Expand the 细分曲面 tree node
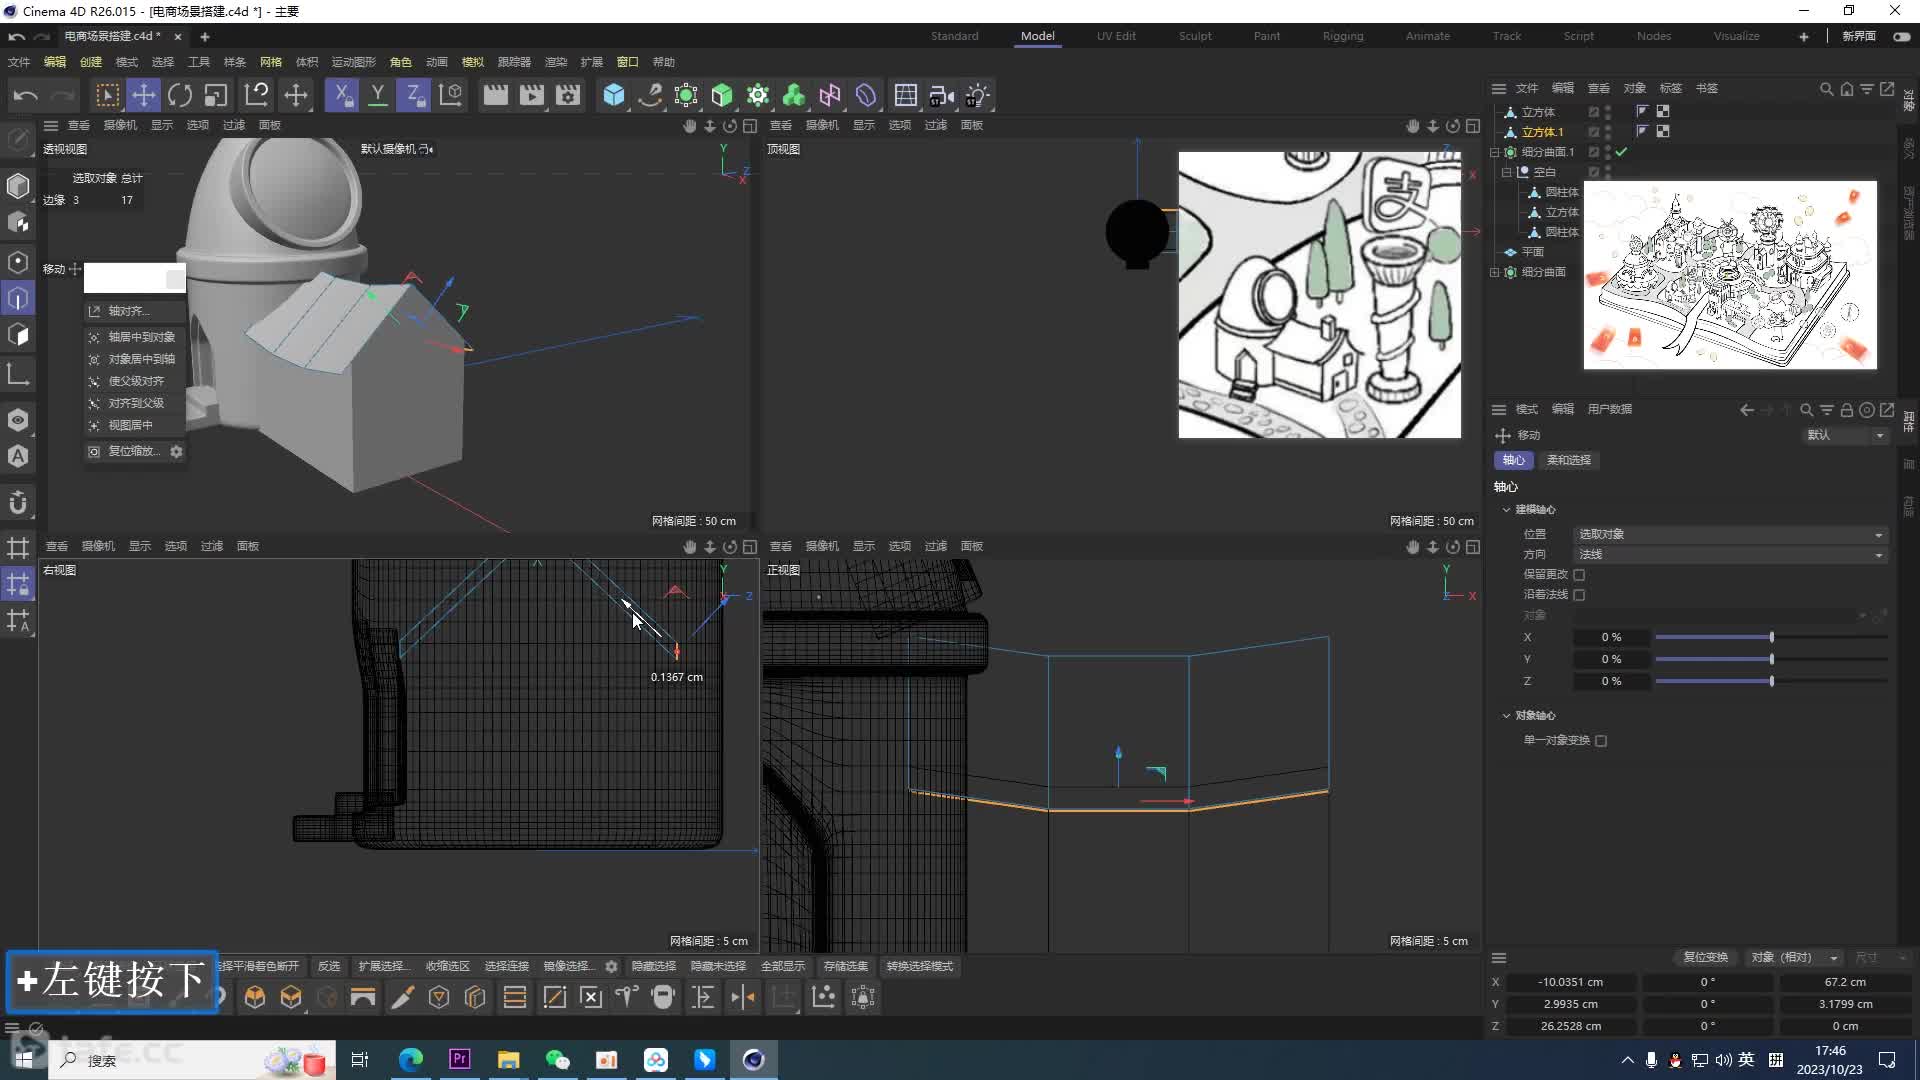 click(x=1495, y=273)
